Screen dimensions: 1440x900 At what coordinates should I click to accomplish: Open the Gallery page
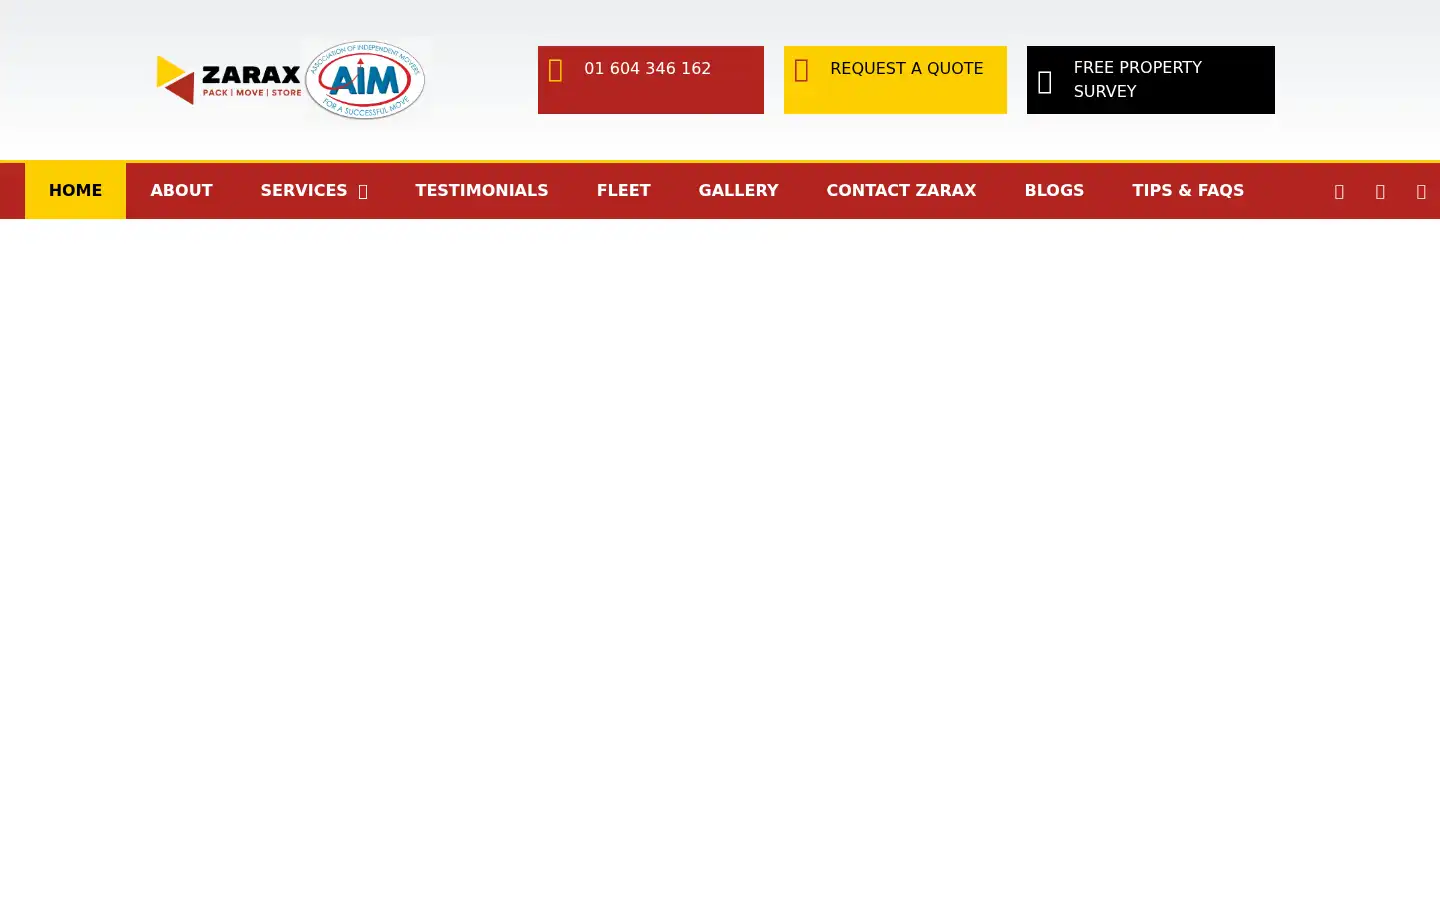point(738,190)
